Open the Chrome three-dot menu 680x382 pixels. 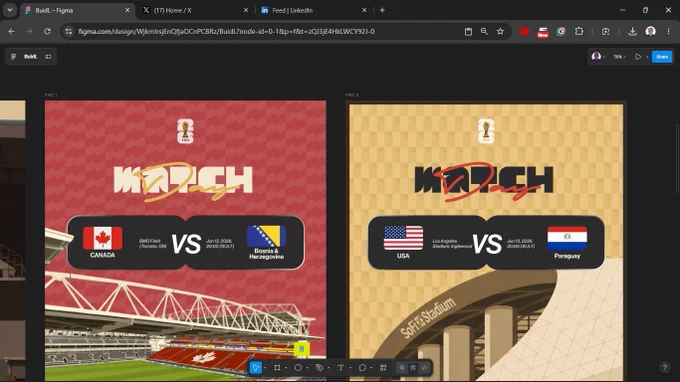[668, 31]
